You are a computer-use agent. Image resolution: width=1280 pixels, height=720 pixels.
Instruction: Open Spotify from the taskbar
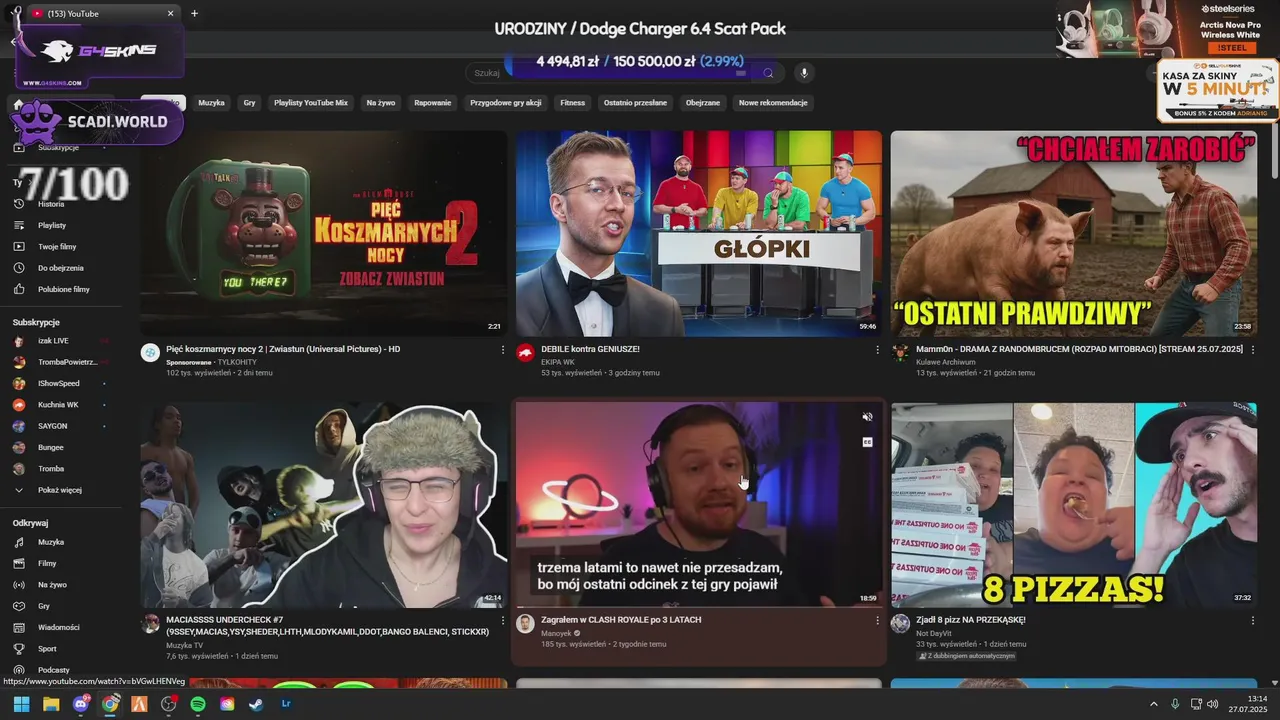tap(198, 704)
